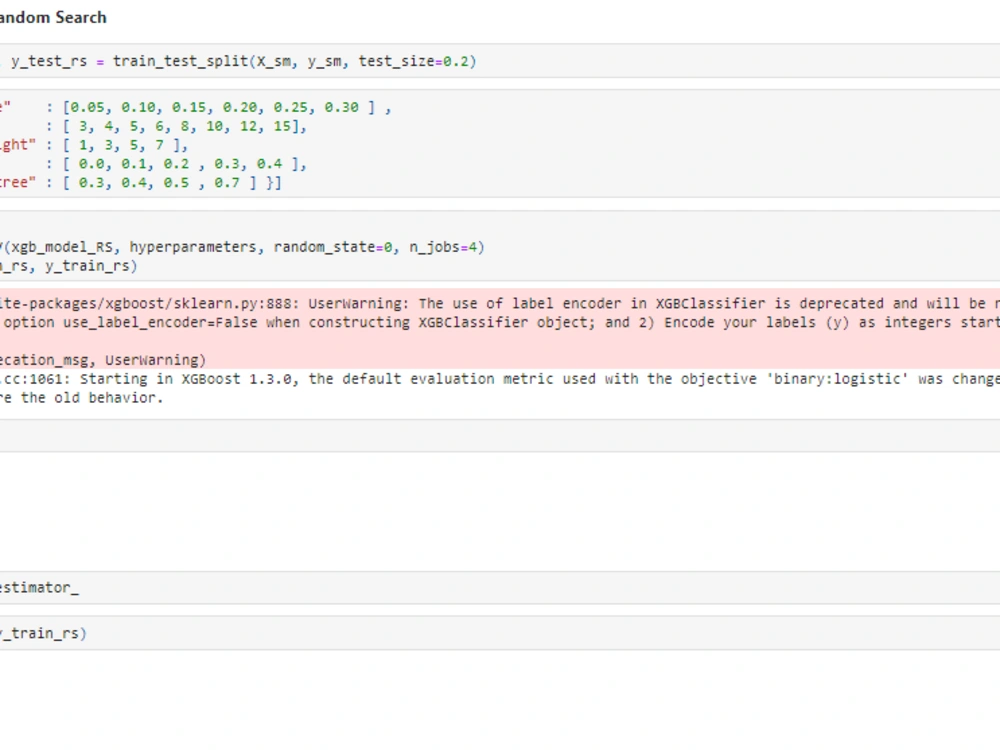Click test_size=0.2 argument in first cell
The width and height of the screenshot is (1000, 750).
tap(413, 61)
